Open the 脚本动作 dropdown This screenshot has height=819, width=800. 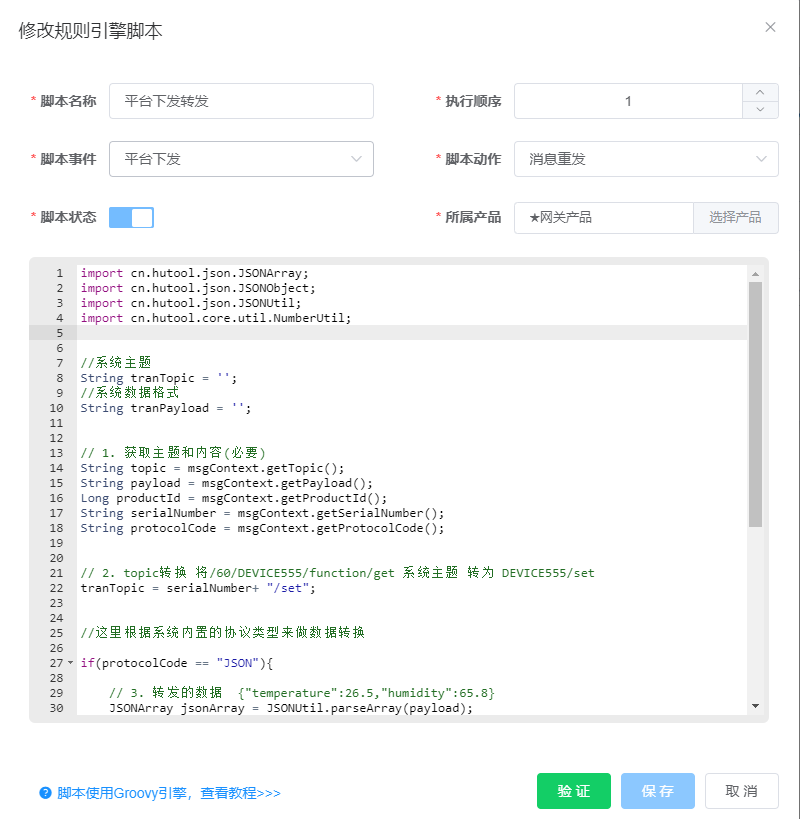pyautogui.click(x=646, y=159)
